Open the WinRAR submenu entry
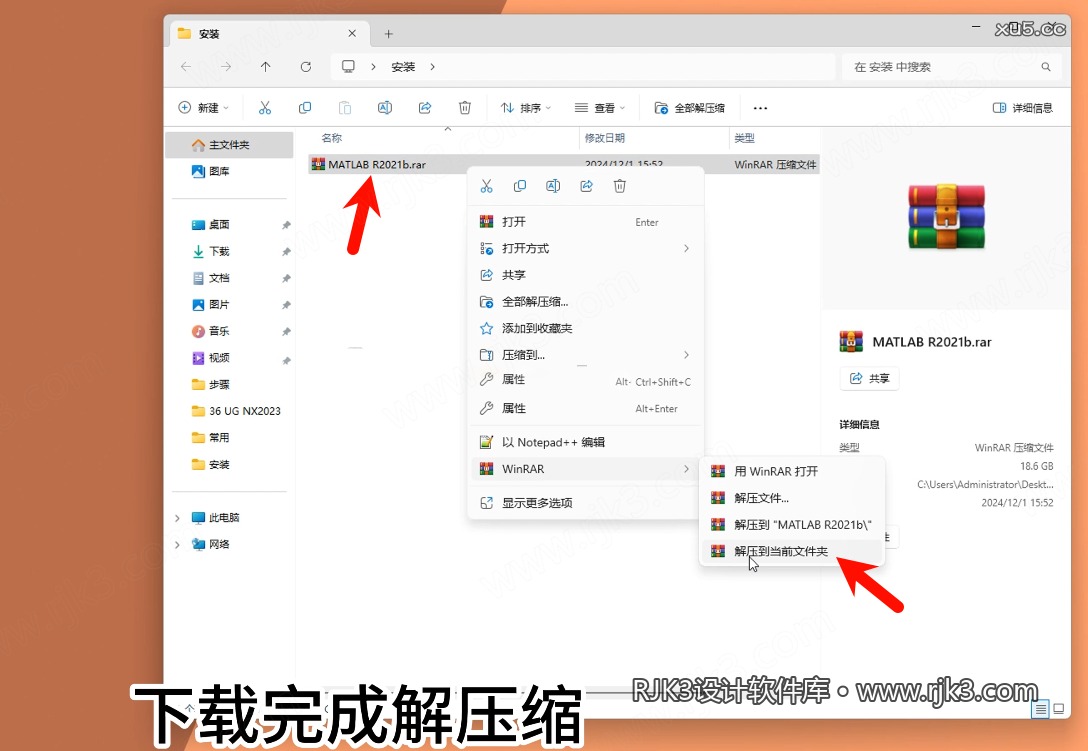 click(586, 469)
